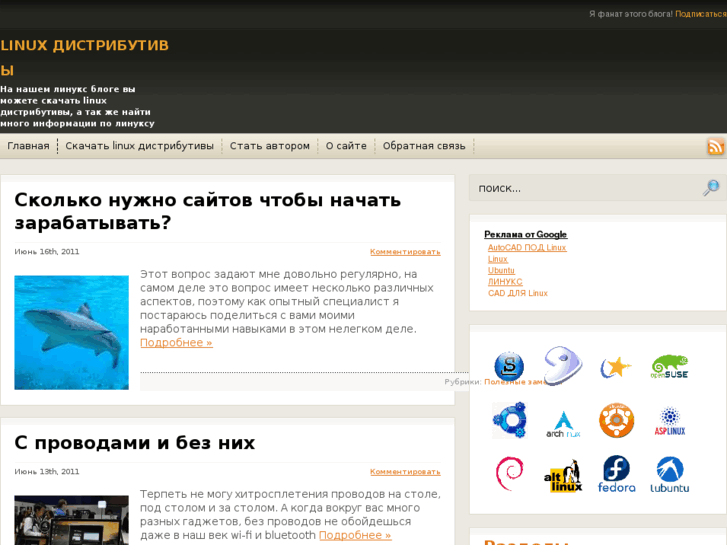Click the Ubuntu ad link
Screen dimensions: 727x545
(x=501, y=270)
